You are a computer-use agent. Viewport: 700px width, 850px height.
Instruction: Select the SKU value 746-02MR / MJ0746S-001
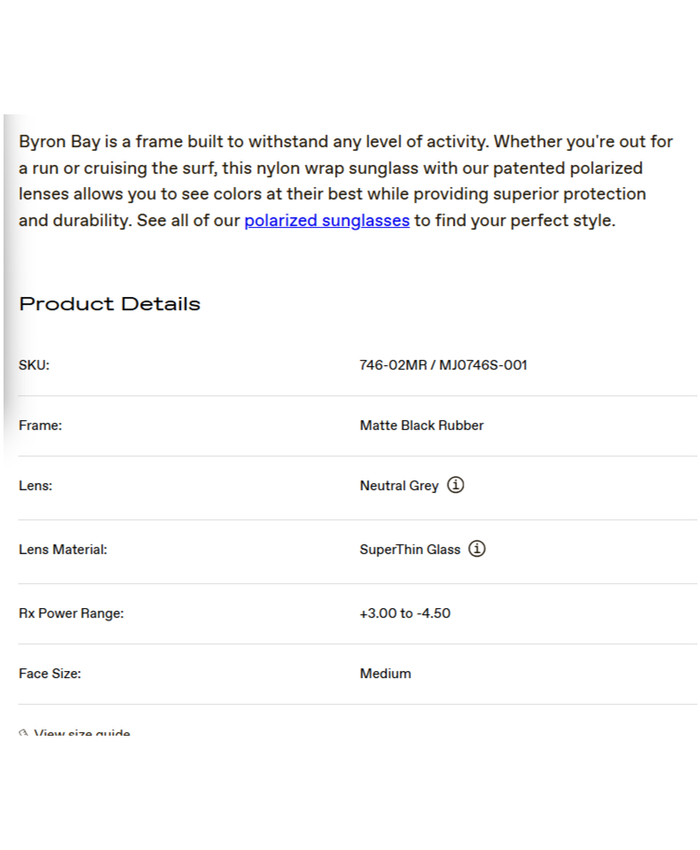[x=443, y=365]
